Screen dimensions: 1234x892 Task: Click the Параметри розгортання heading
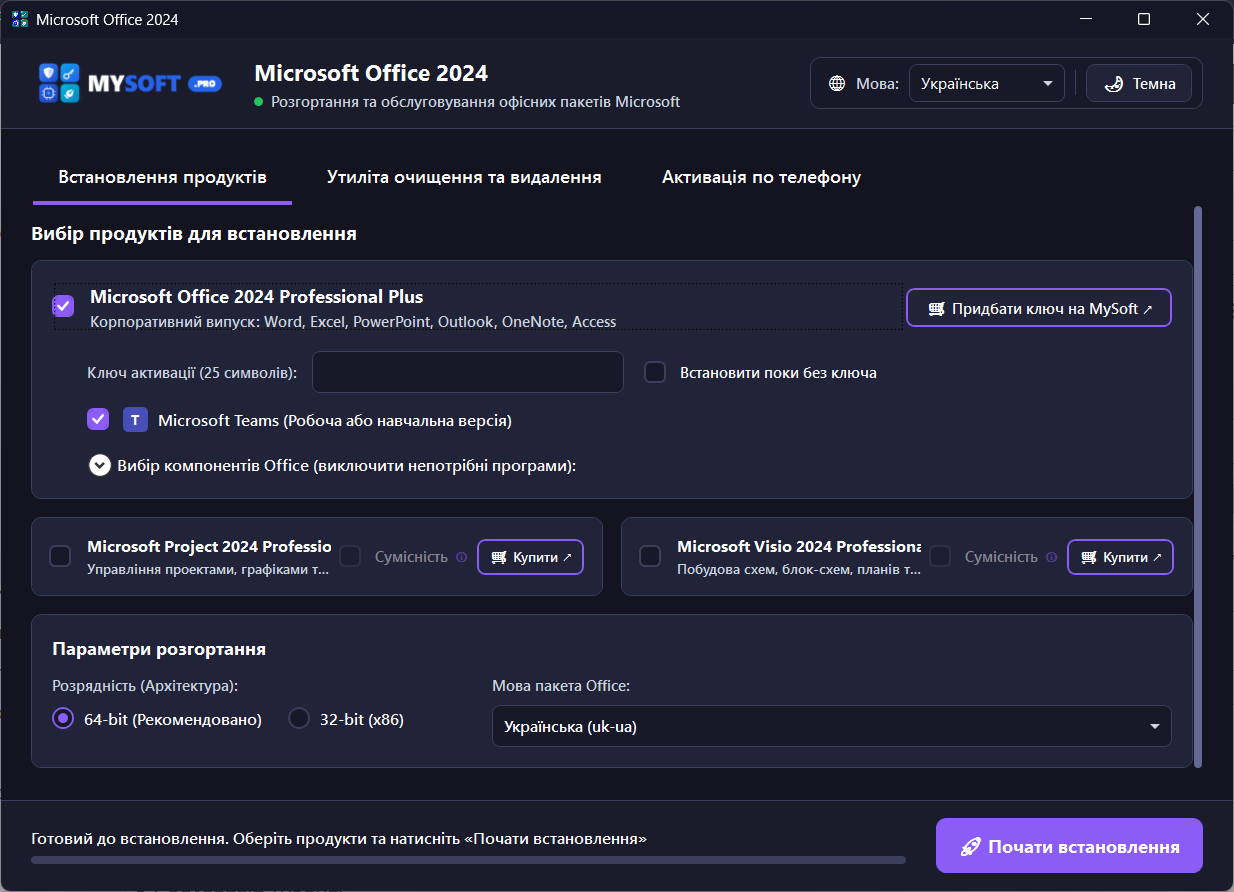pyautogui.click(x=159, y=649)
